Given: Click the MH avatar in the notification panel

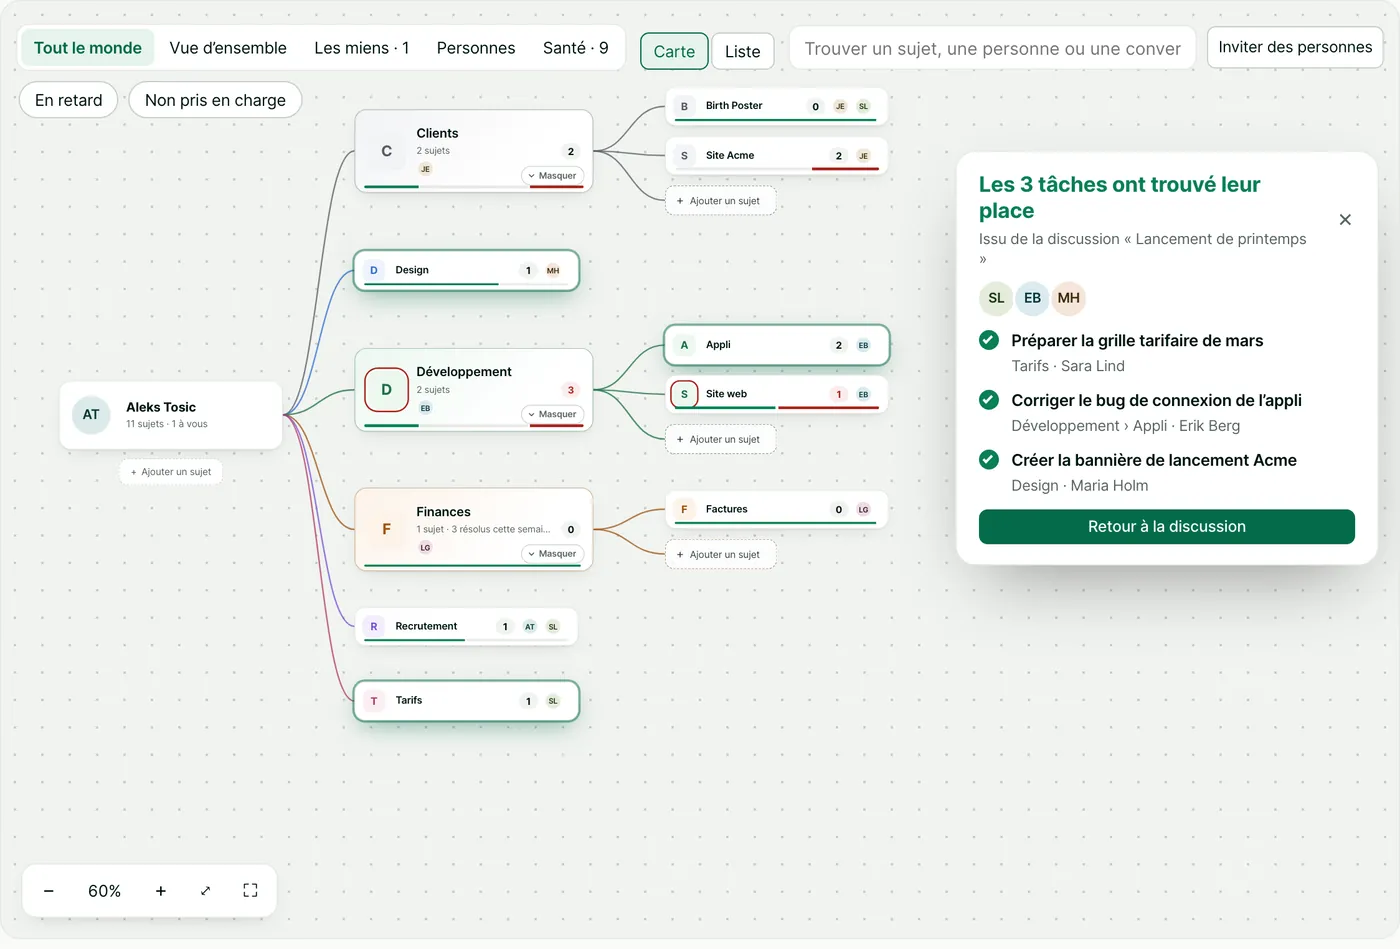Looking at the screenshot, I should 1068,298.
